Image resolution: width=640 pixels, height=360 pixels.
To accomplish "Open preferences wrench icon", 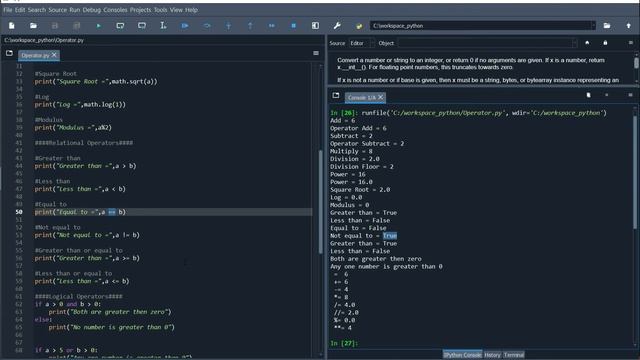I will 337,26.
